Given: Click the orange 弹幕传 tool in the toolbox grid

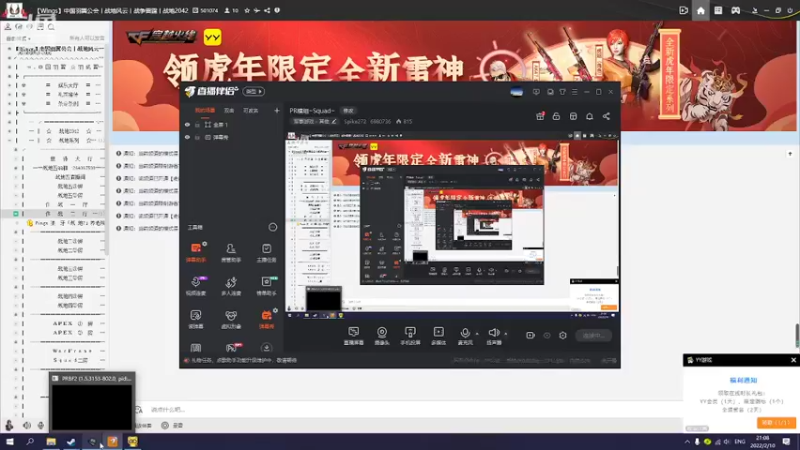Looking at the screenshot, I should coord(266,319).
